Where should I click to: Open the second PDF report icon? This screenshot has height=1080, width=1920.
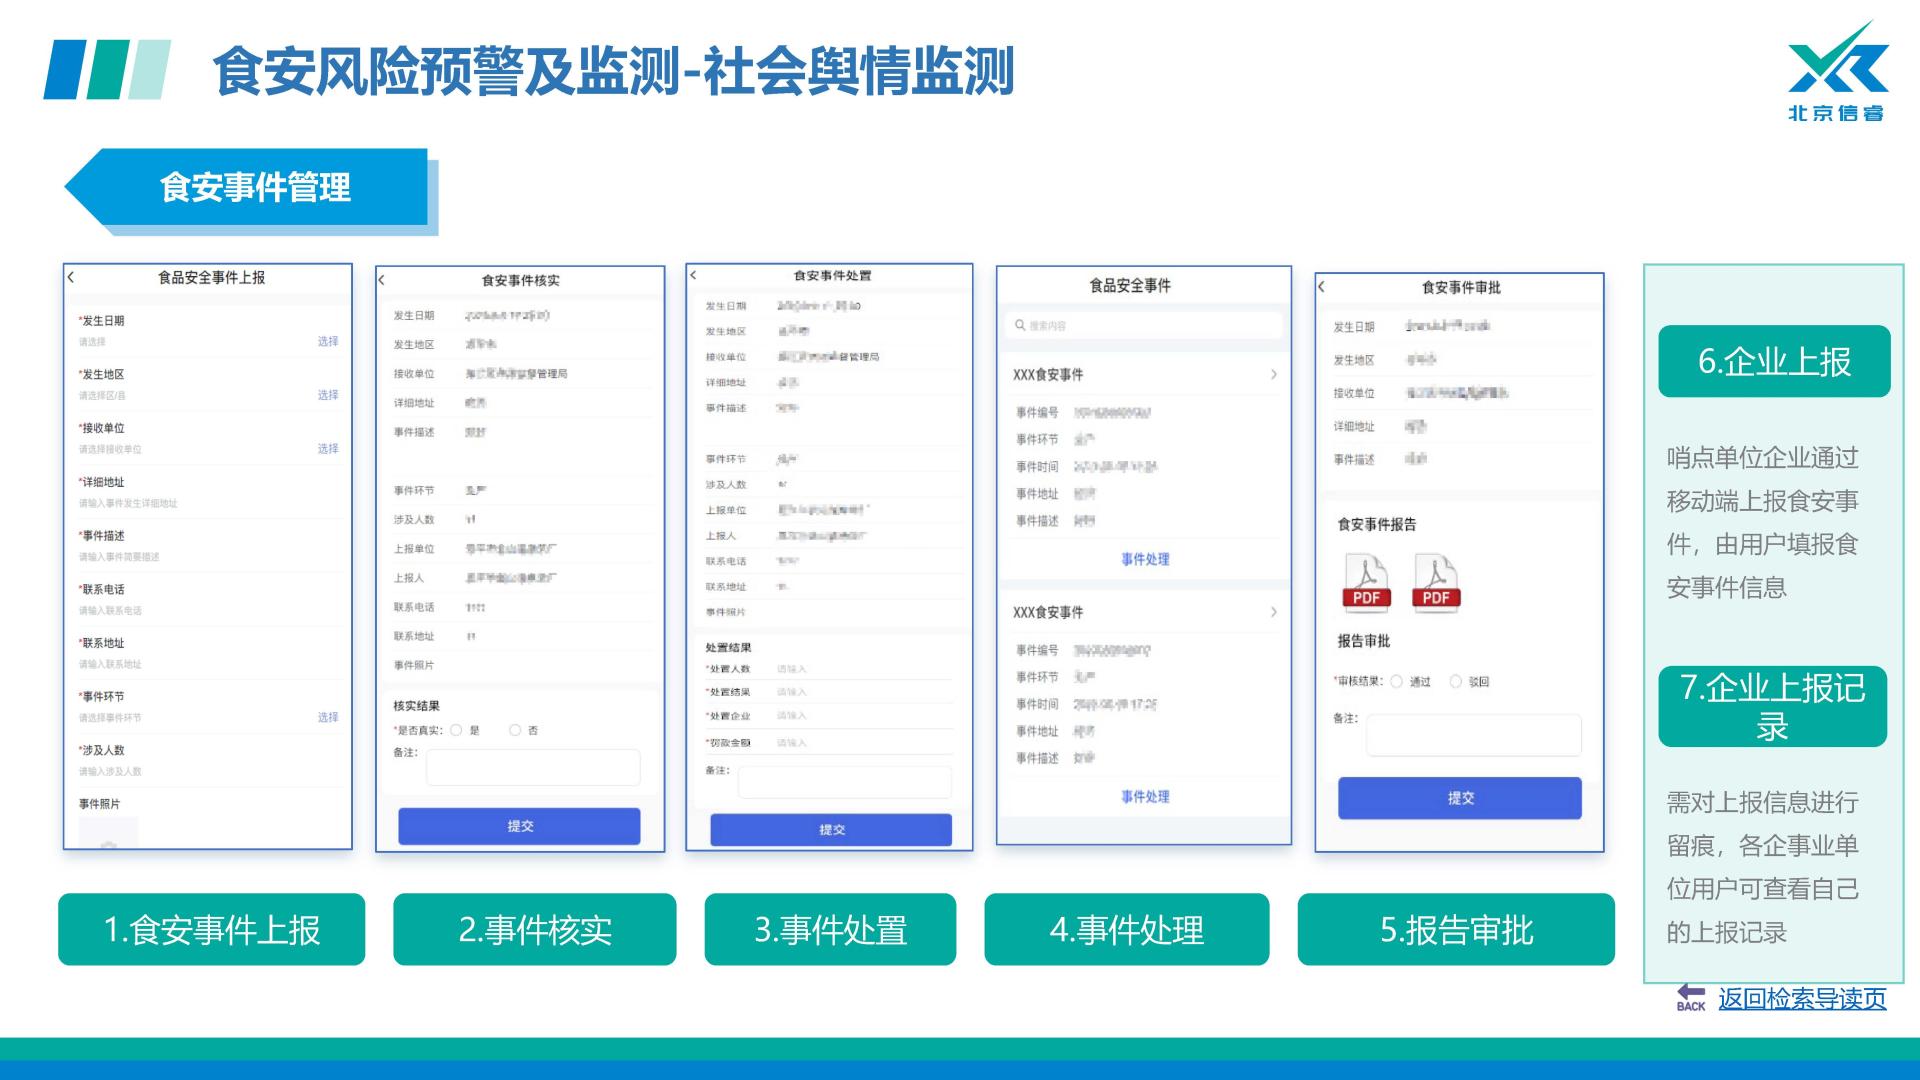[x=1435, y=582]
